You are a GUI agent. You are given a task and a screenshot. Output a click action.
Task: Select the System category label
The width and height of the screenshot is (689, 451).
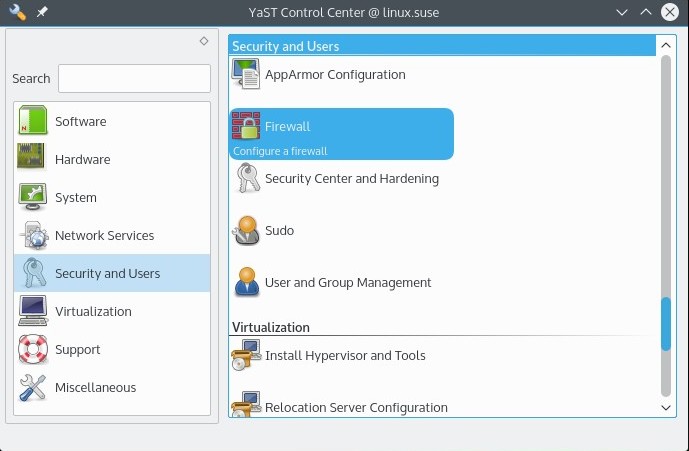point(76,197)
